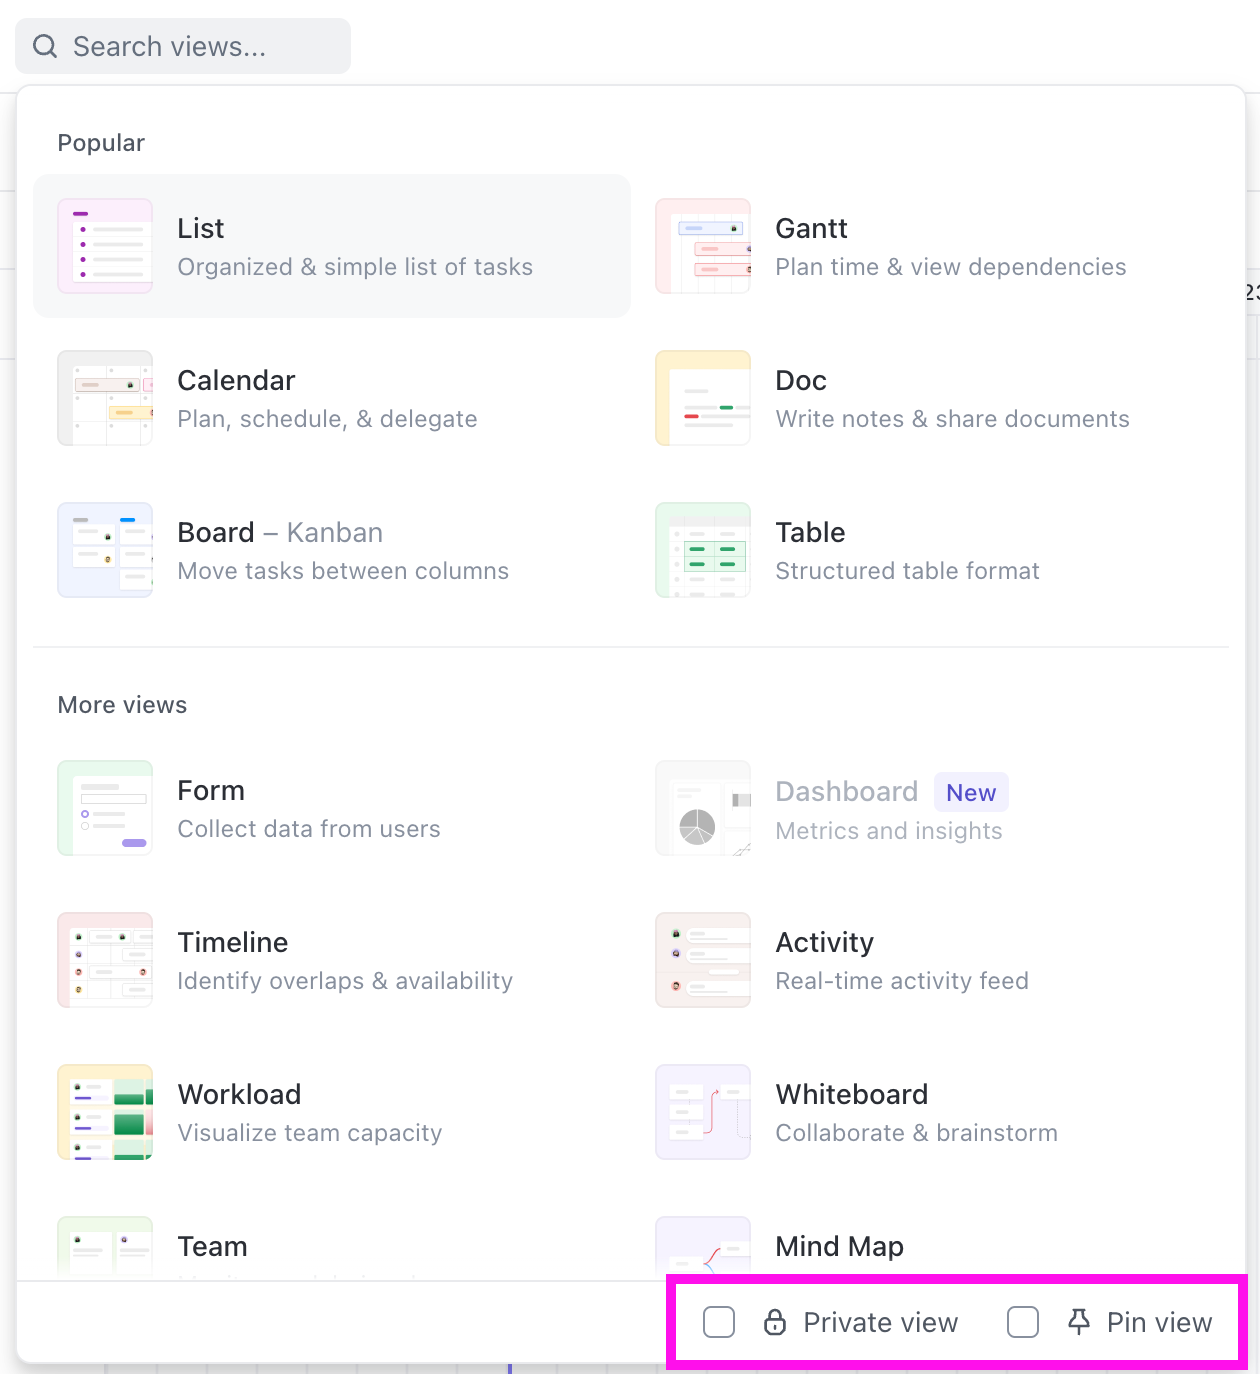The image size is (1260, 1374).
Task: Click the pin icon next to Pin view
Action: 1079,1322
